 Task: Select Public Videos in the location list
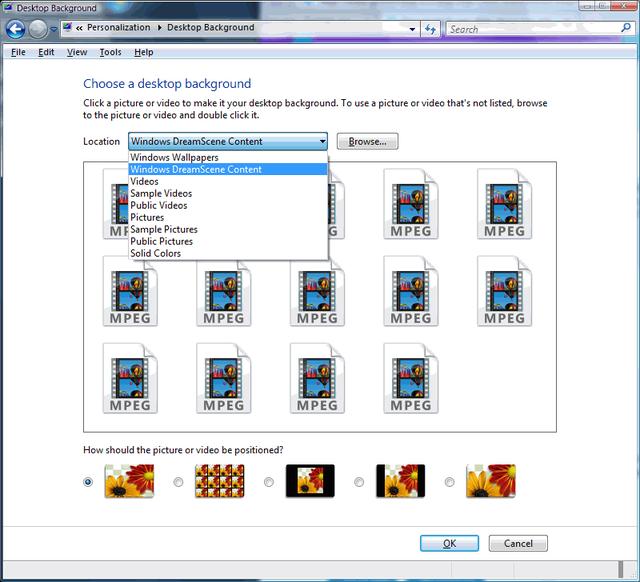point(228,205)
